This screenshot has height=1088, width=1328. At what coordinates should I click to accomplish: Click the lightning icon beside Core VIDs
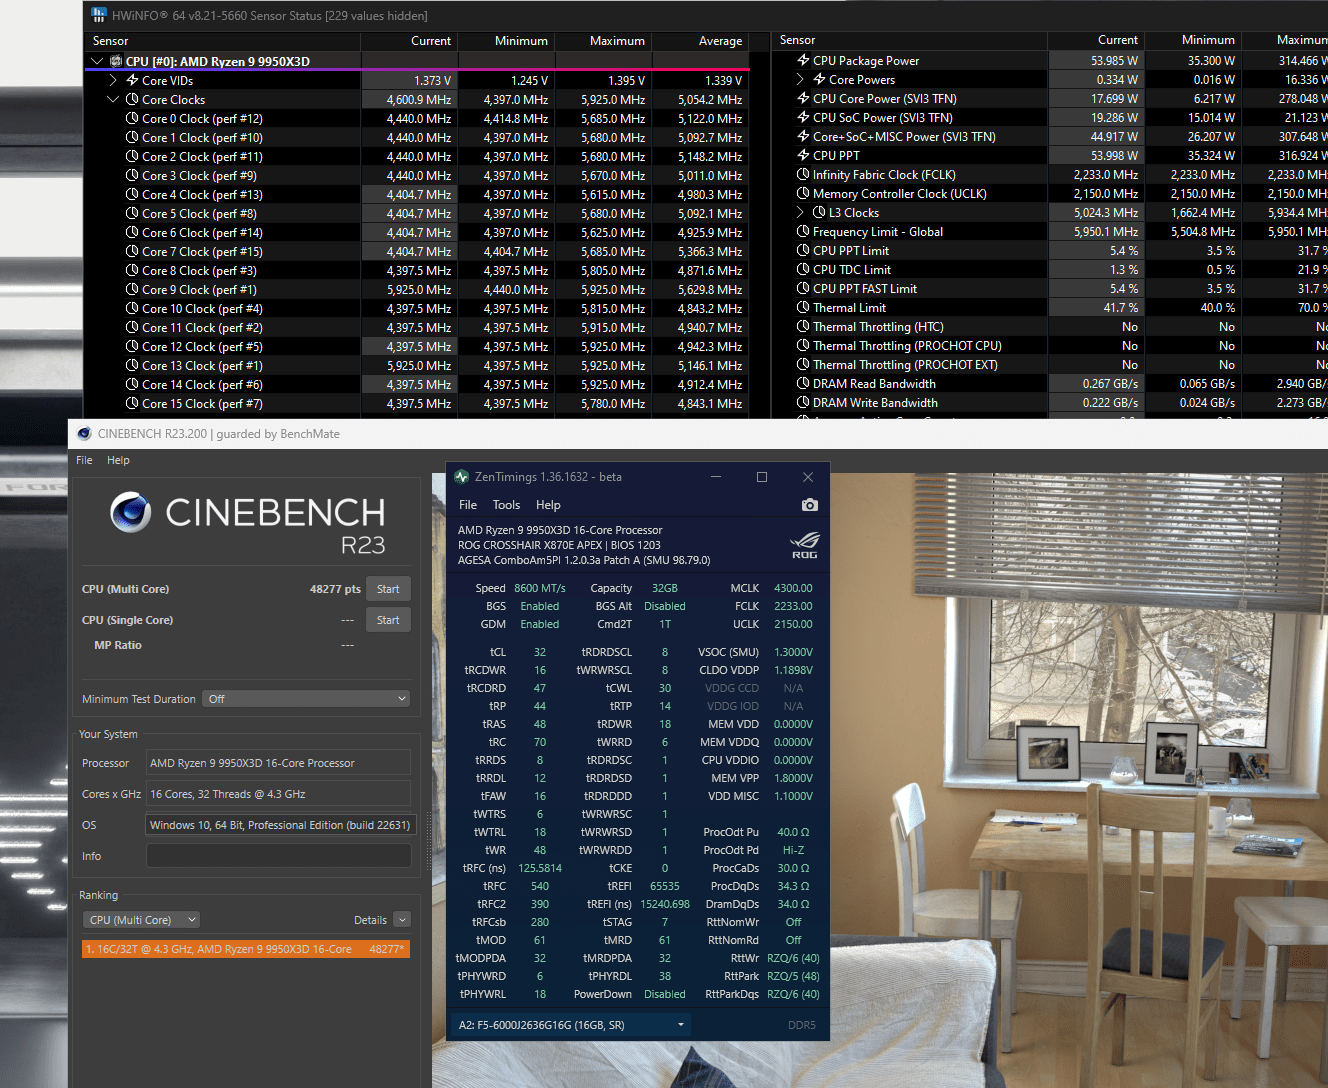pos(132,80)
